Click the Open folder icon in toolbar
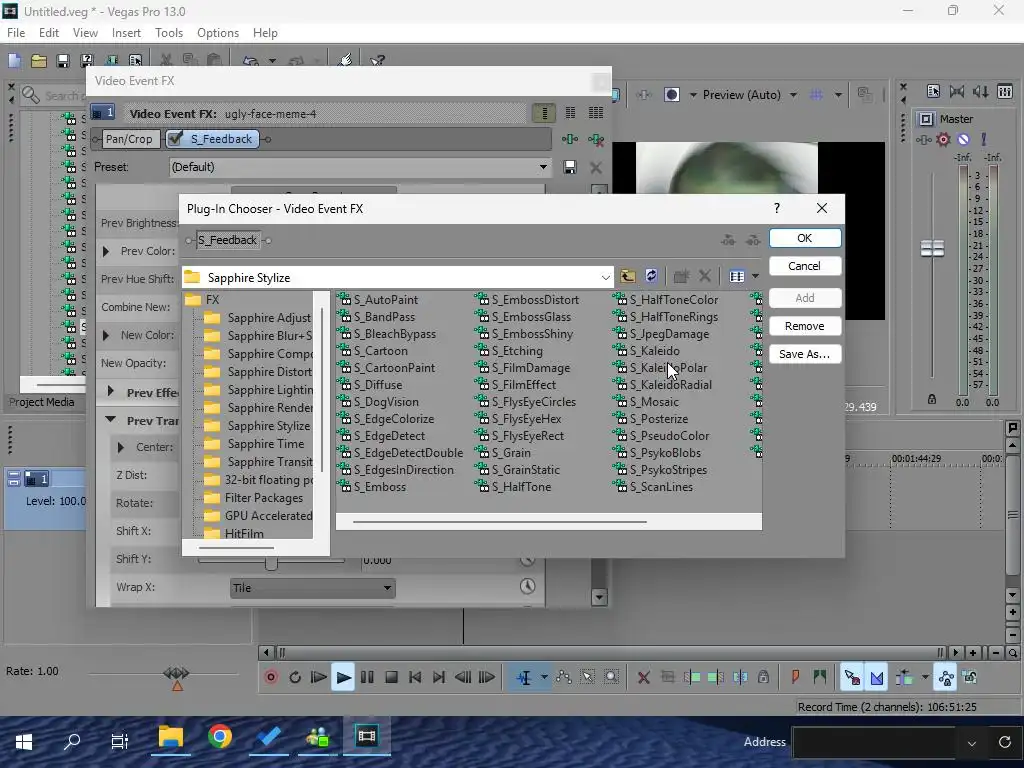Screen dimensions: 1024x768 (39, 61)
